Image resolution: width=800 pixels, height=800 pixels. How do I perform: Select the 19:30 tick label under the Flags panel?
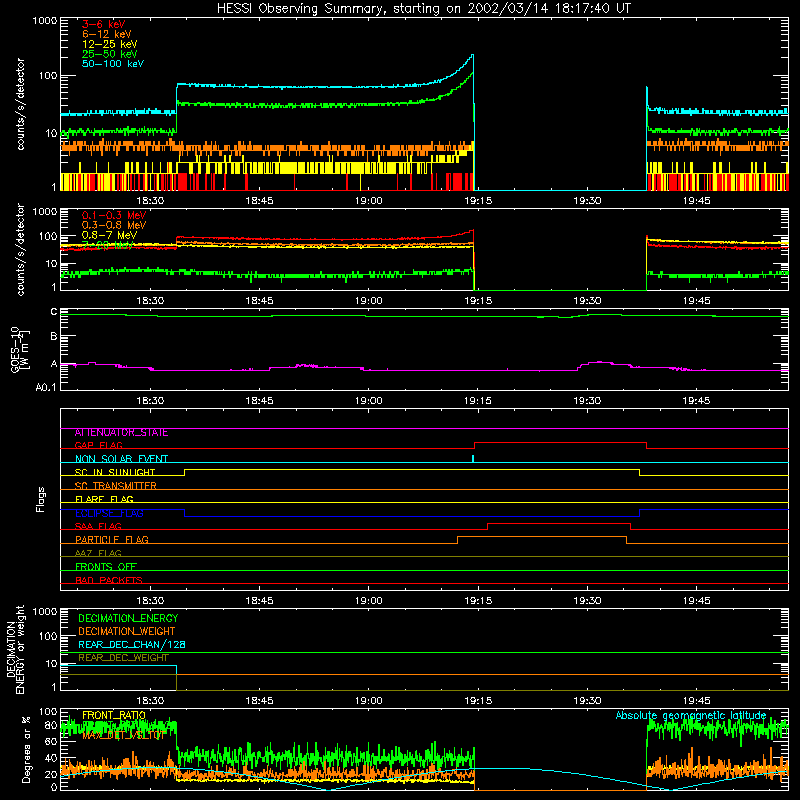[x=587, y=601]
